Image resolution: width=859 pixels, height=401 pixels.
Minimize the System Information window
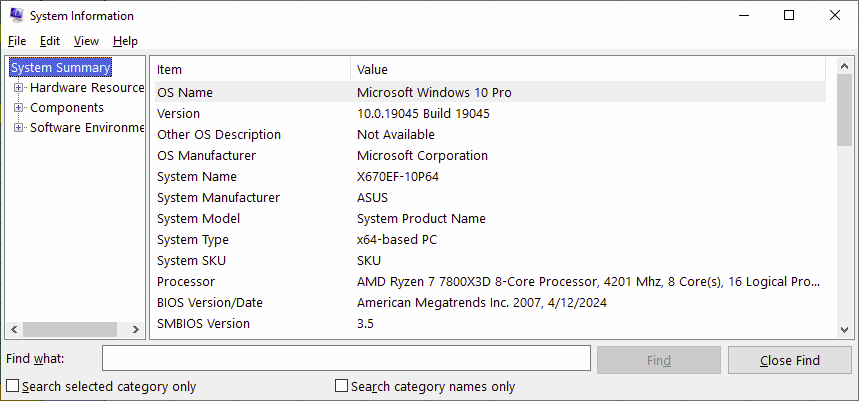(743, 15)
